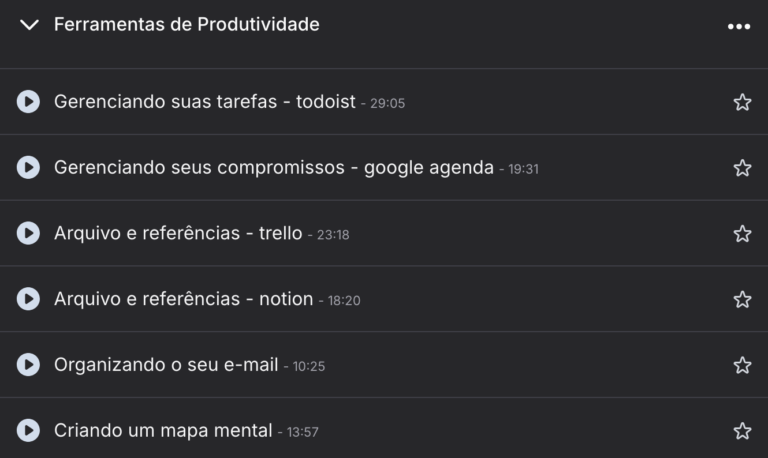Select the 'Criando um mapa mental' title
Image resolution: width=768 pixels, height=458 pixels.
(162, 431)
